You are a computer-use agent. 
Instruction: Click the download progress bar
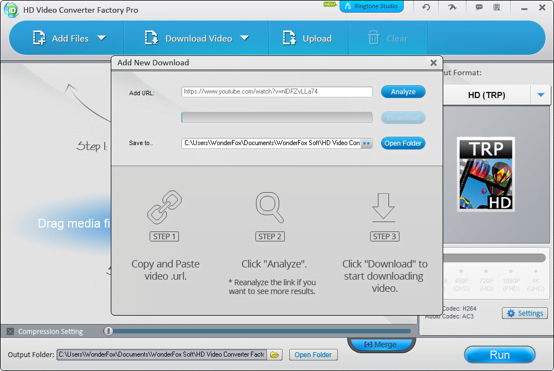coord(277,117)
